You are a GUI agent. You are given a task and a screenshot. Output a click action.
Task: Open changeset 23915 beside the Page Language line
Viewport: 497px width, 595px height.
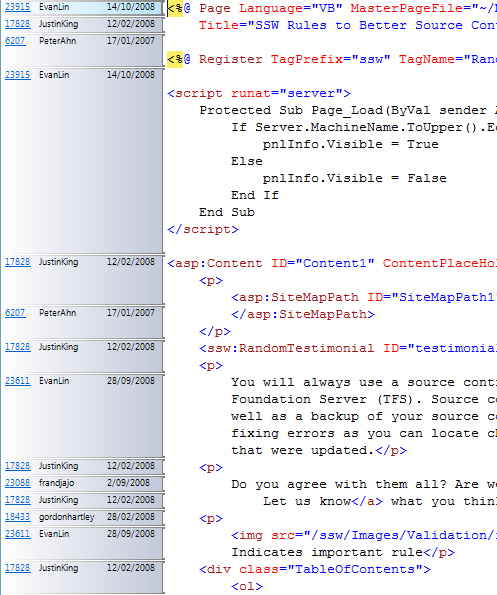[x=17, y=7]
